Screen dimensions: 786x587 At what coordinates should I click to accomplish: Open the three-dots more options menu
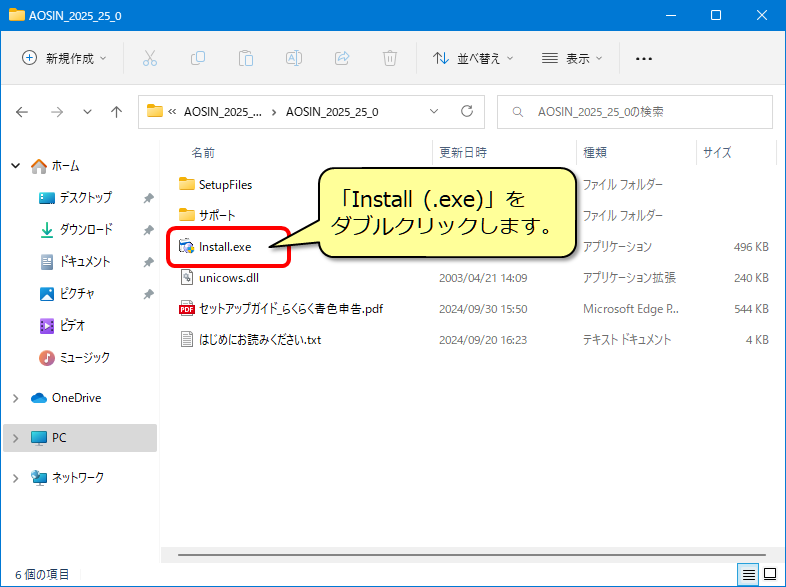644,58
